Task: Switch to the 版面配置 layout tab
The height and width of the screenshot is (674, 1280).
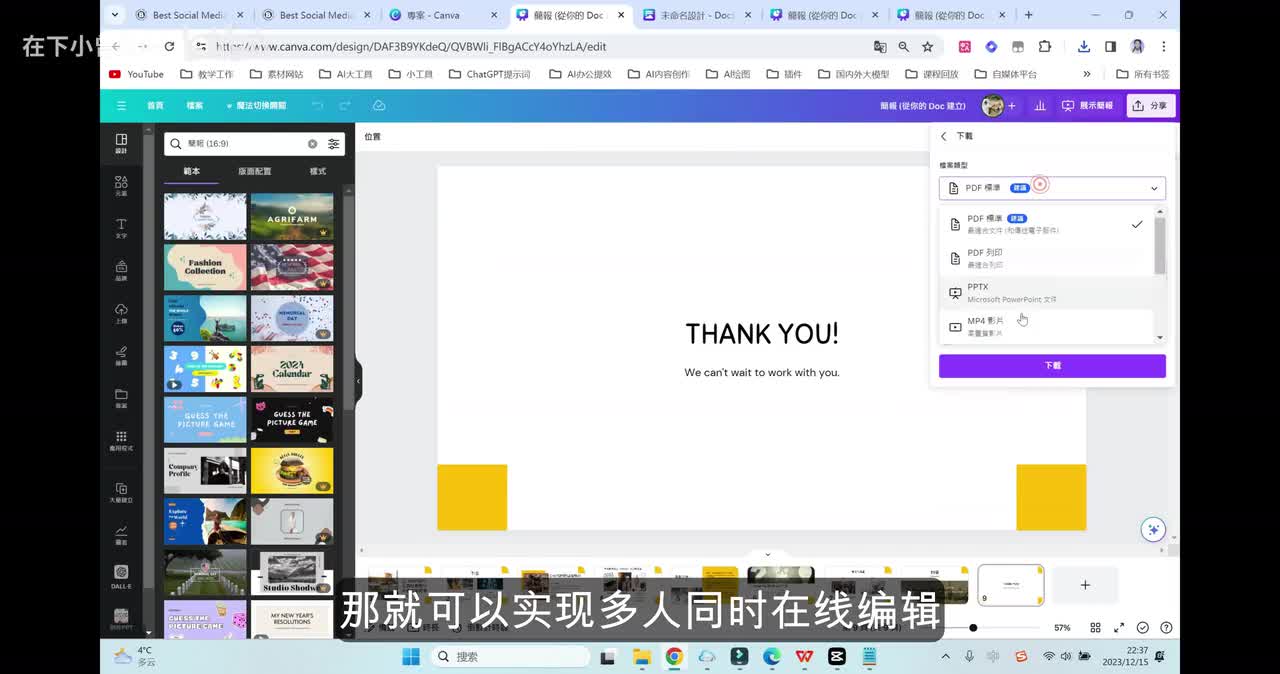Action: pyautogui.click(x=254, y=171)
